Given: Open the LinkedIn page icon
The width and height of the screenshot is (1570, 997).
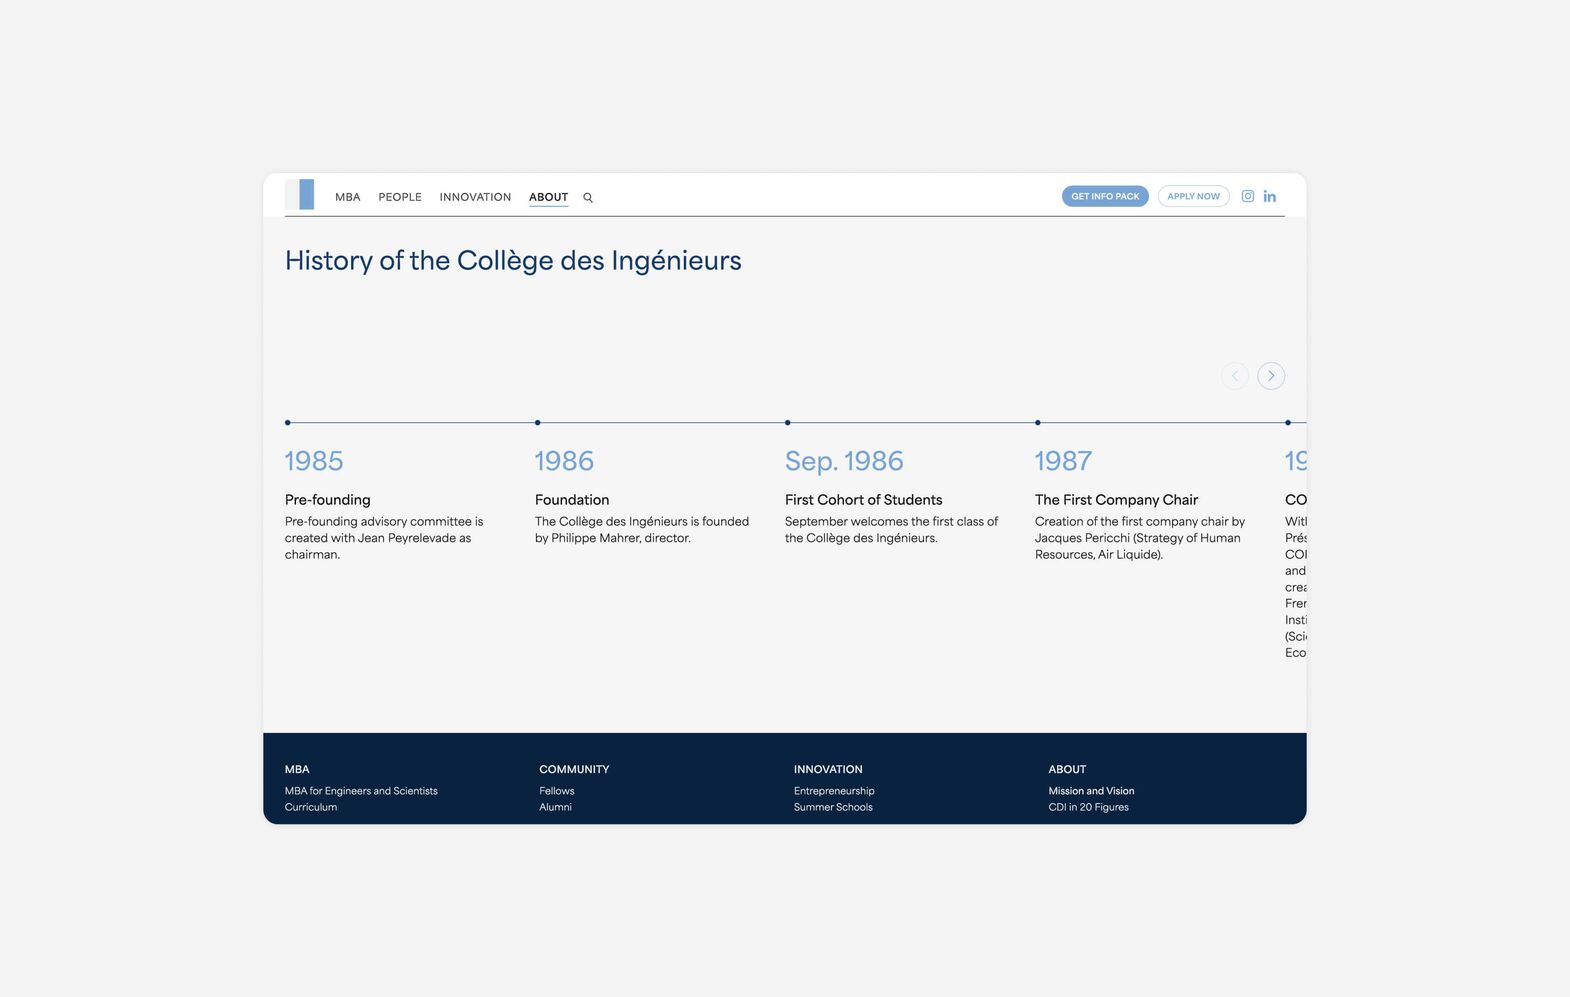Looking at the screenshot, I should pyautogui.click(x=1269, y=197).
